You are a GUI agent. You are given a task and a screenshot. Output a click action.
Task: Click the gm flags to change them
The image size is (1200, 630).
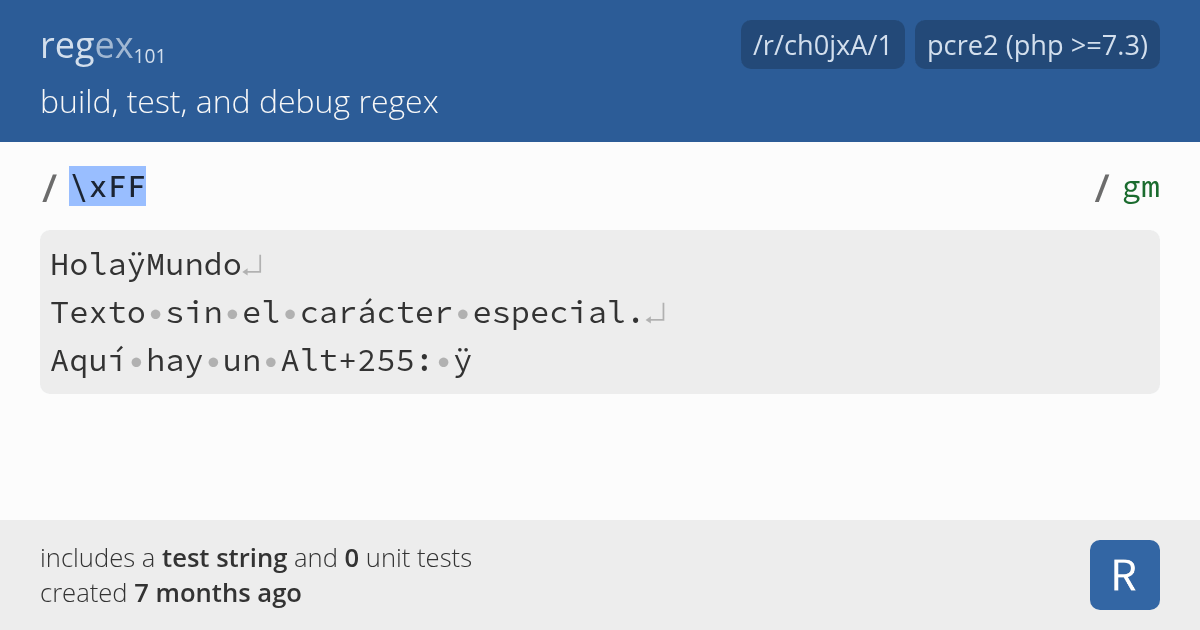1140,187
